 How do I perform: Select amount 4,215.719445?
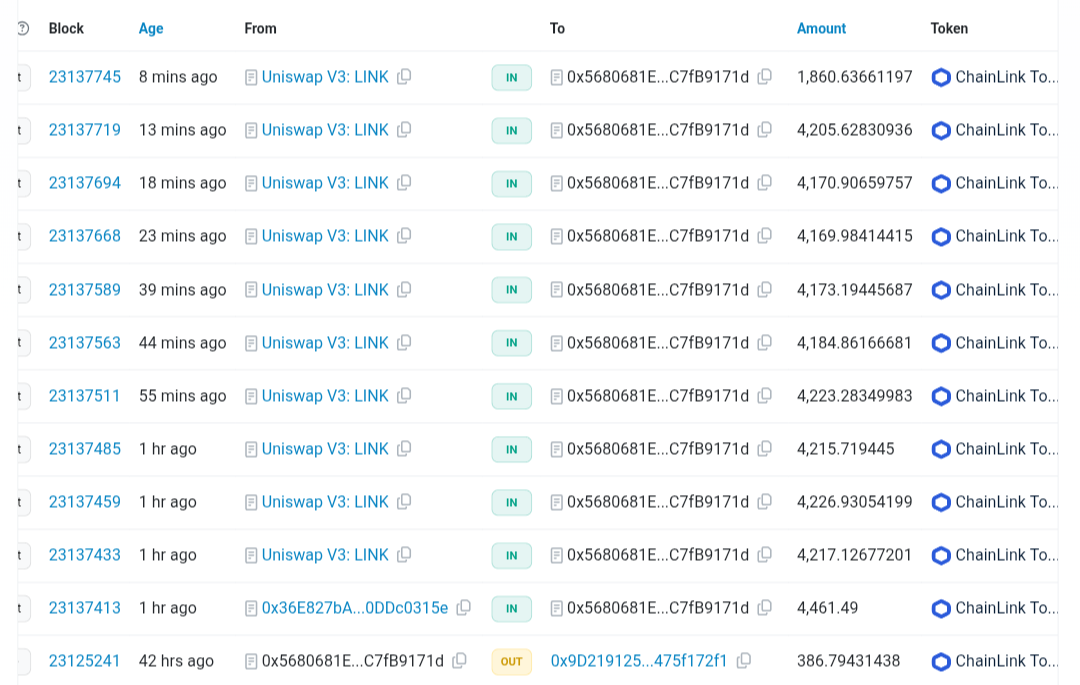[846, 449]
